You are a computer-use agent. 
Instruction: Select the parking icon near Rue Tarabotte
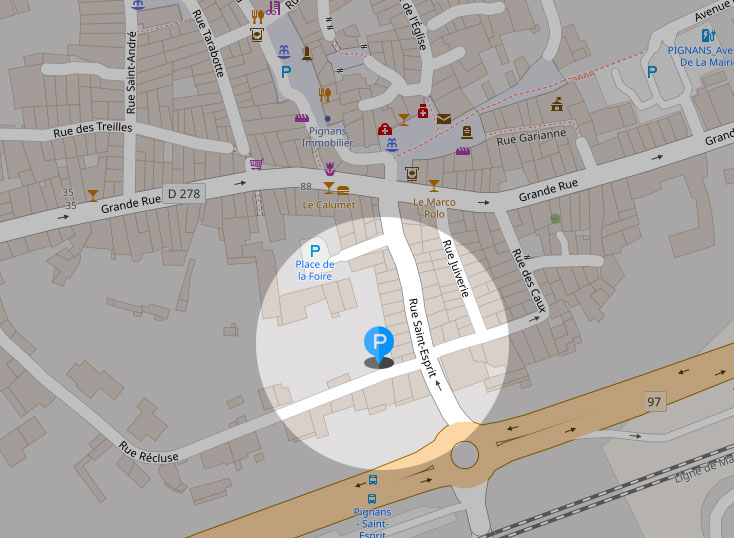286,72
